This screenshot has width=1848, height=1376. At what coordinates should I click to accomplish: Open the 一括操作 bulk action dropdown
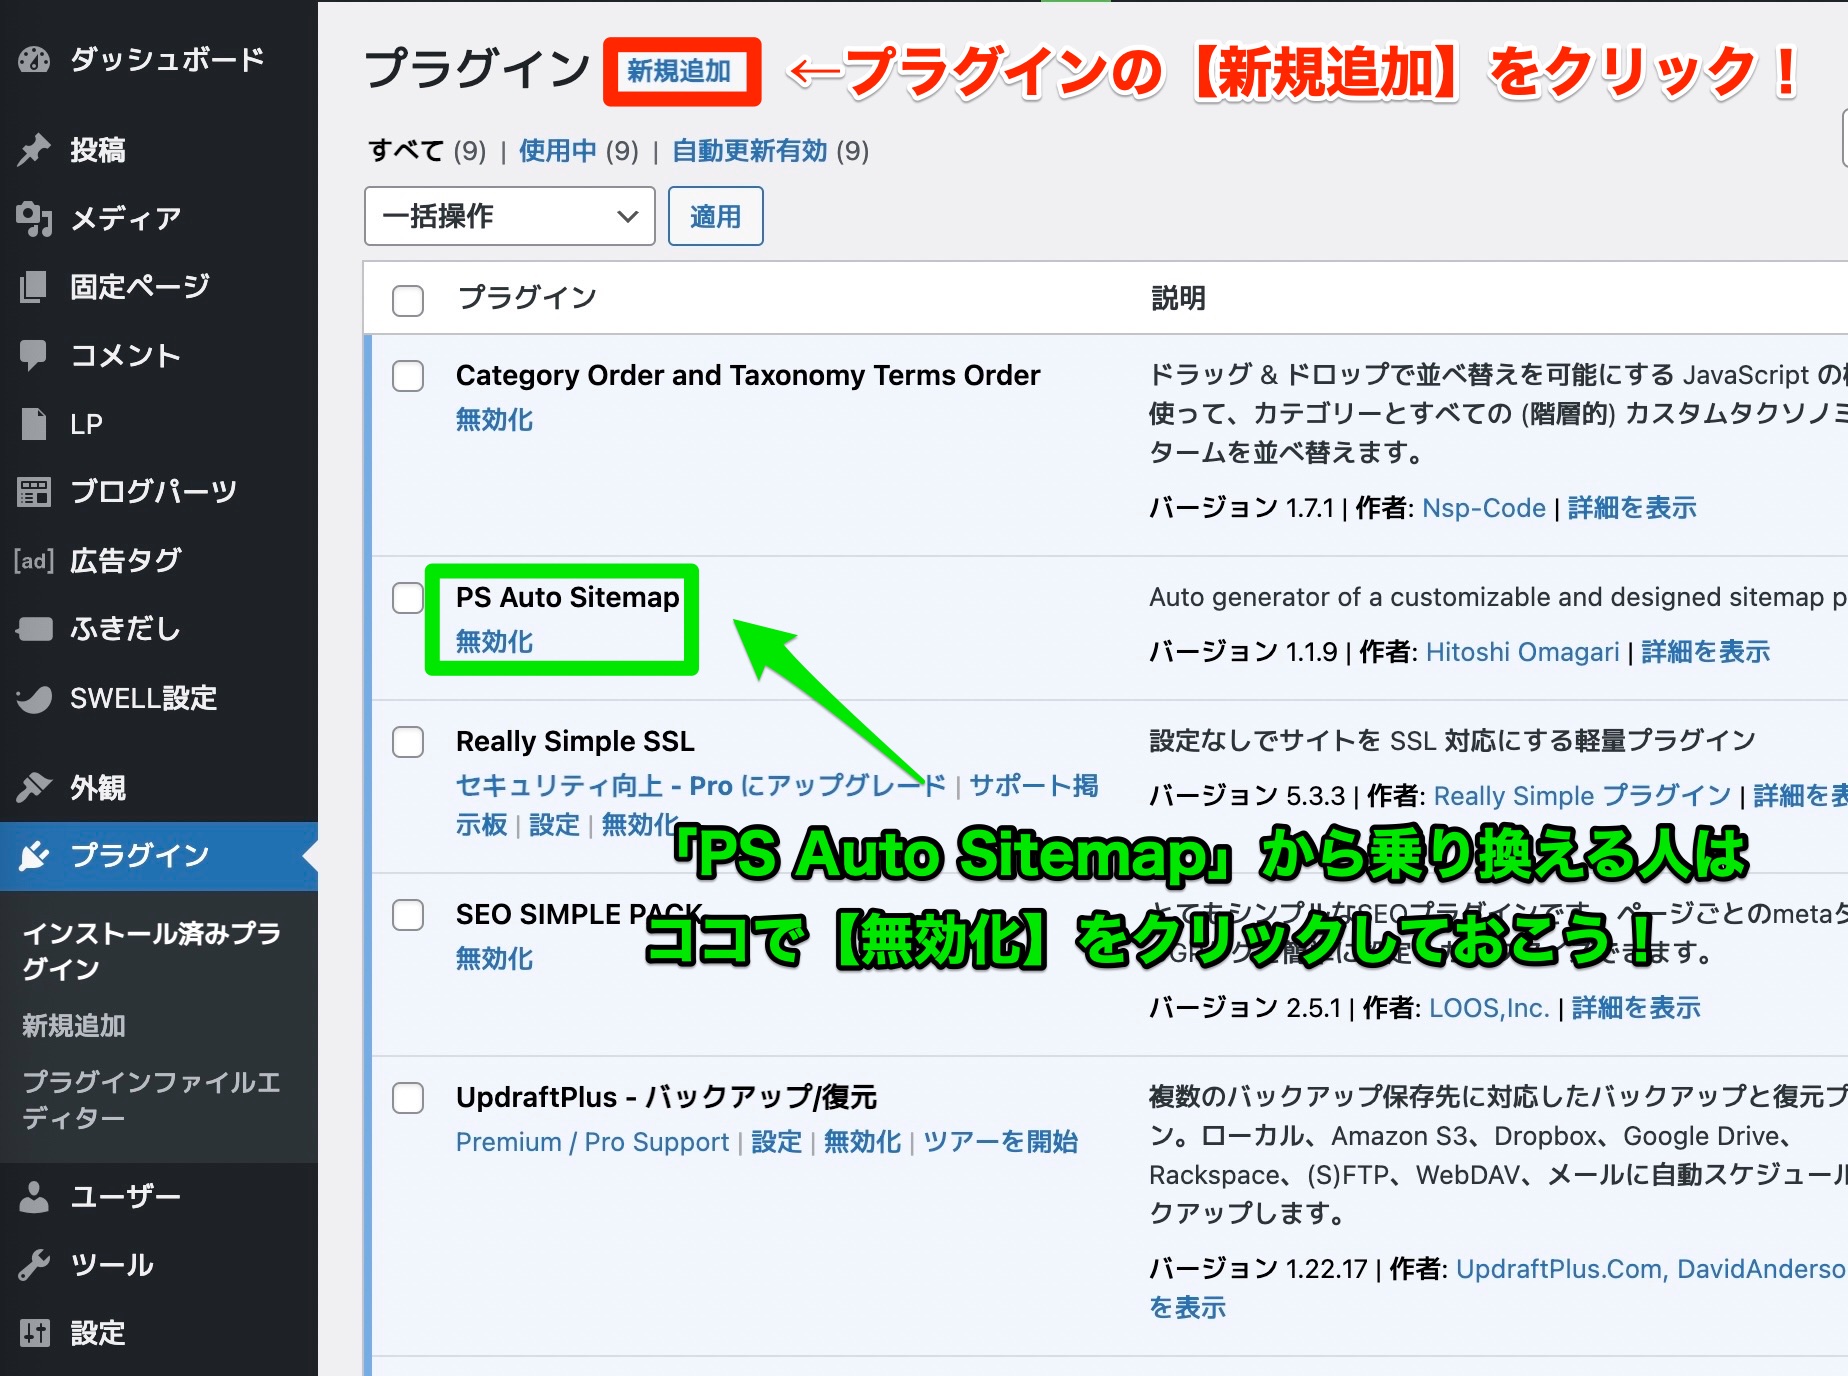click(x=510, y=216)
